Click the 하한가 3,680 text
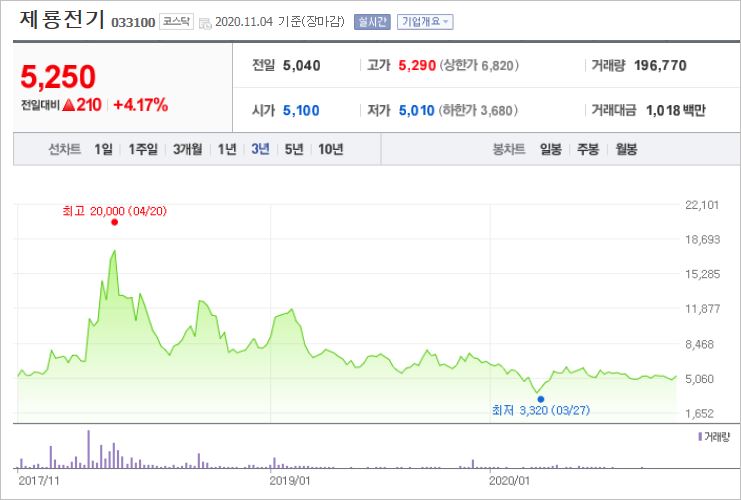Viewport: 741px width, 500px height. tap(478, 111)
